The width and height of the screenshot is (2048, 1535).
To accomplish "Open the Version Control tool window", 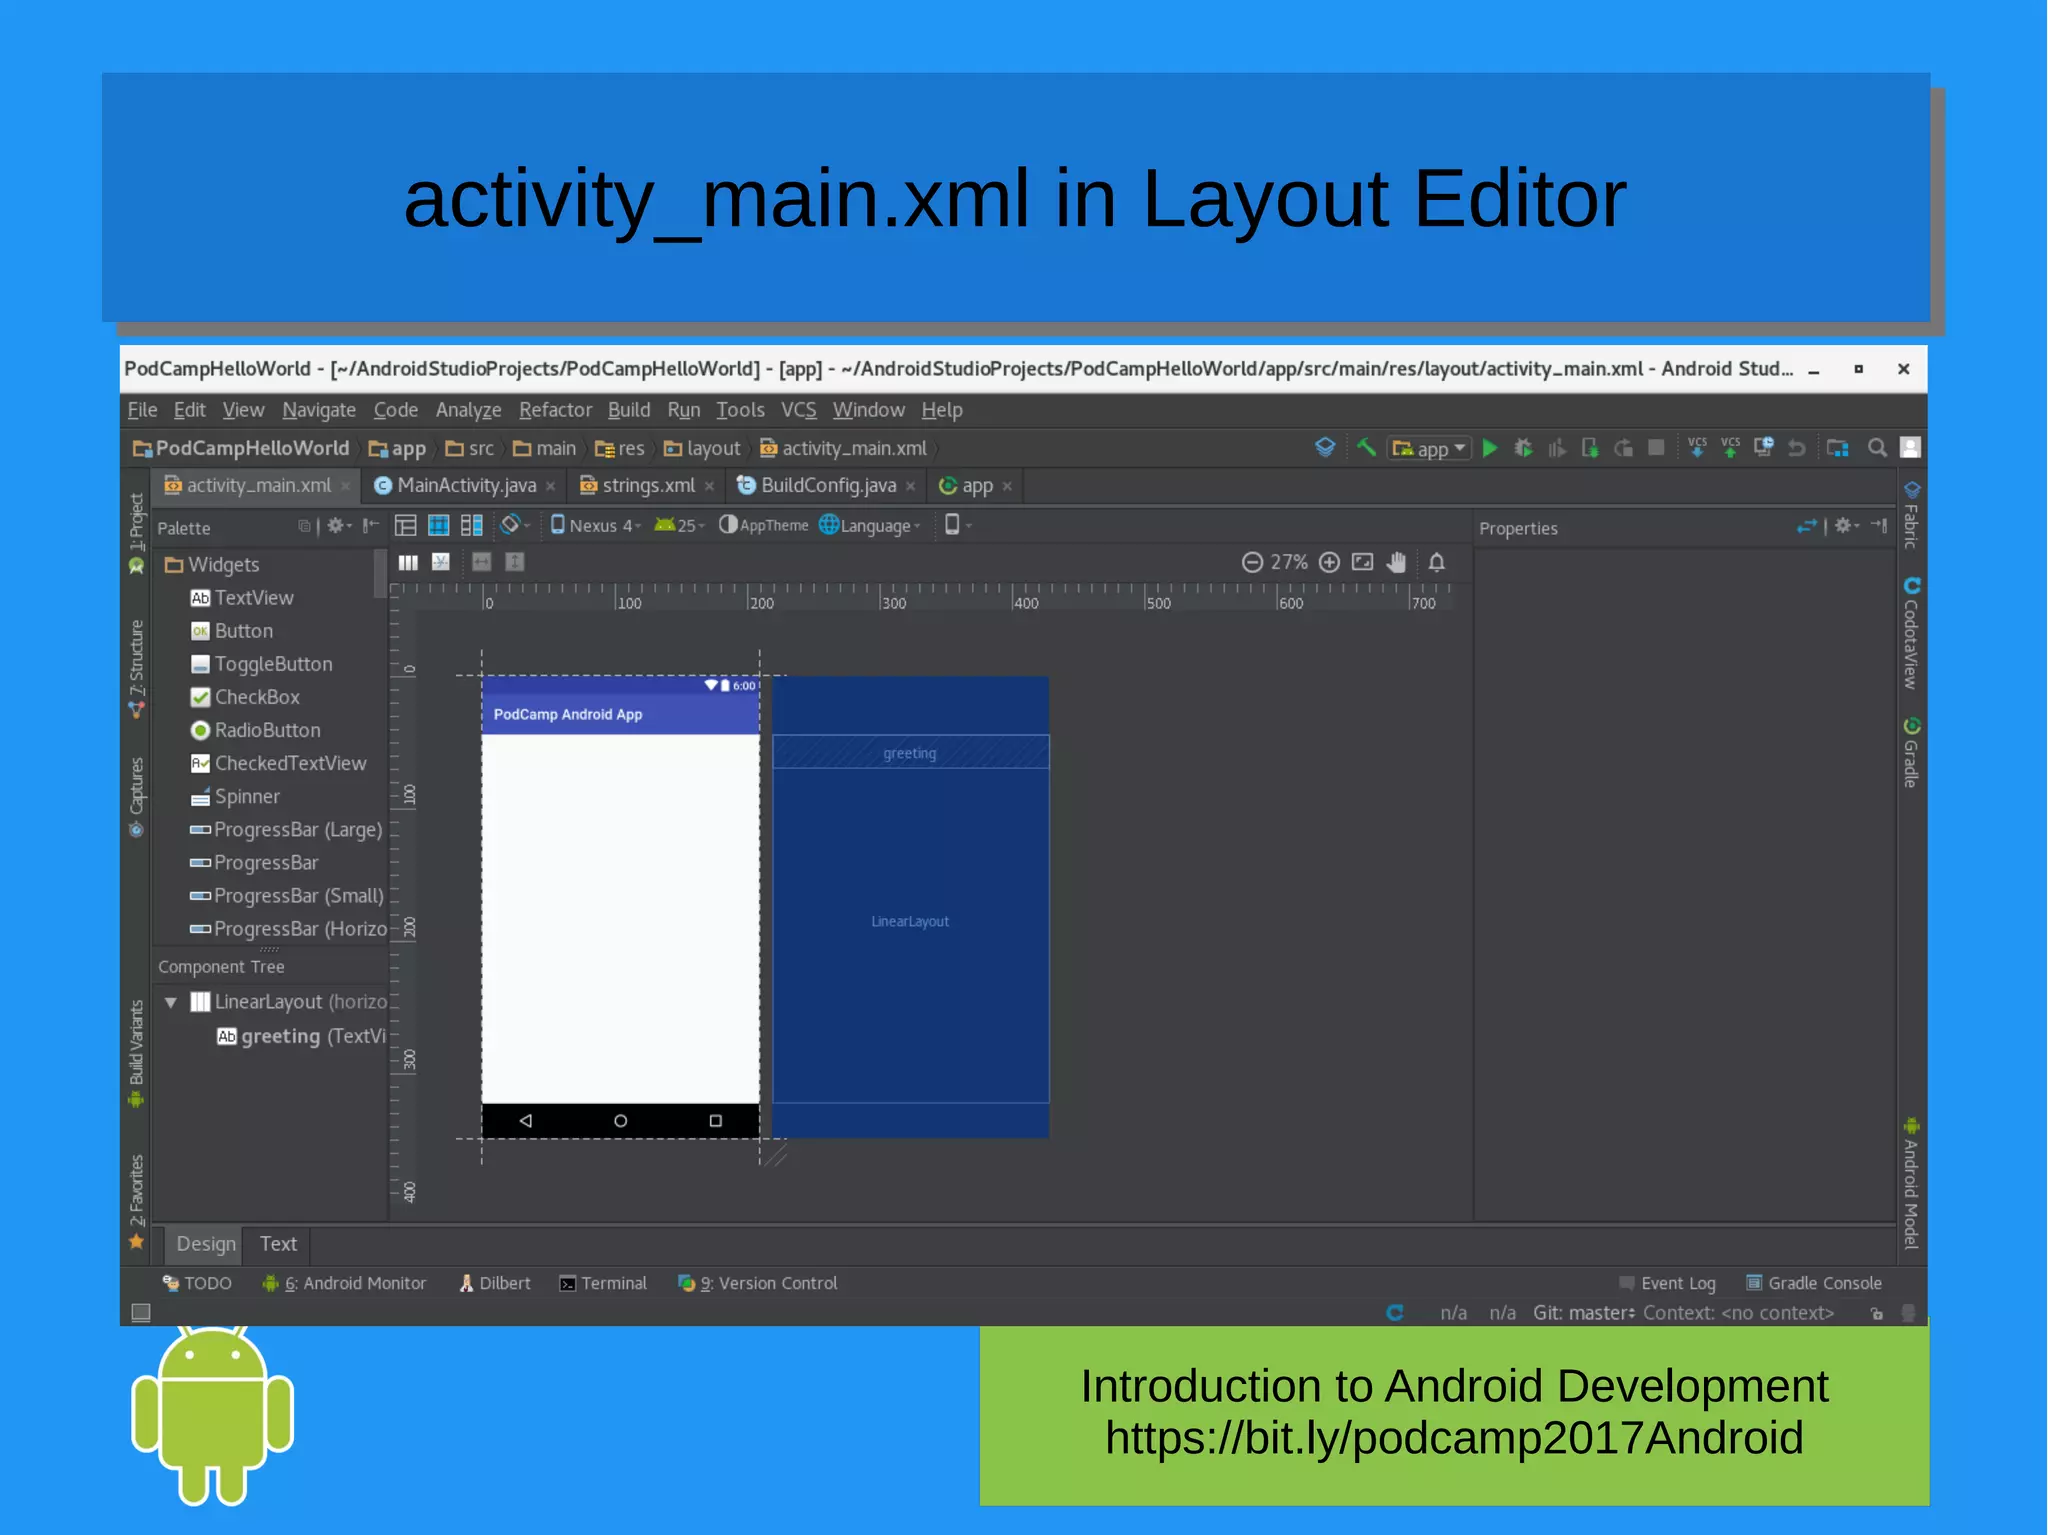I will (x=757, y=1283).
